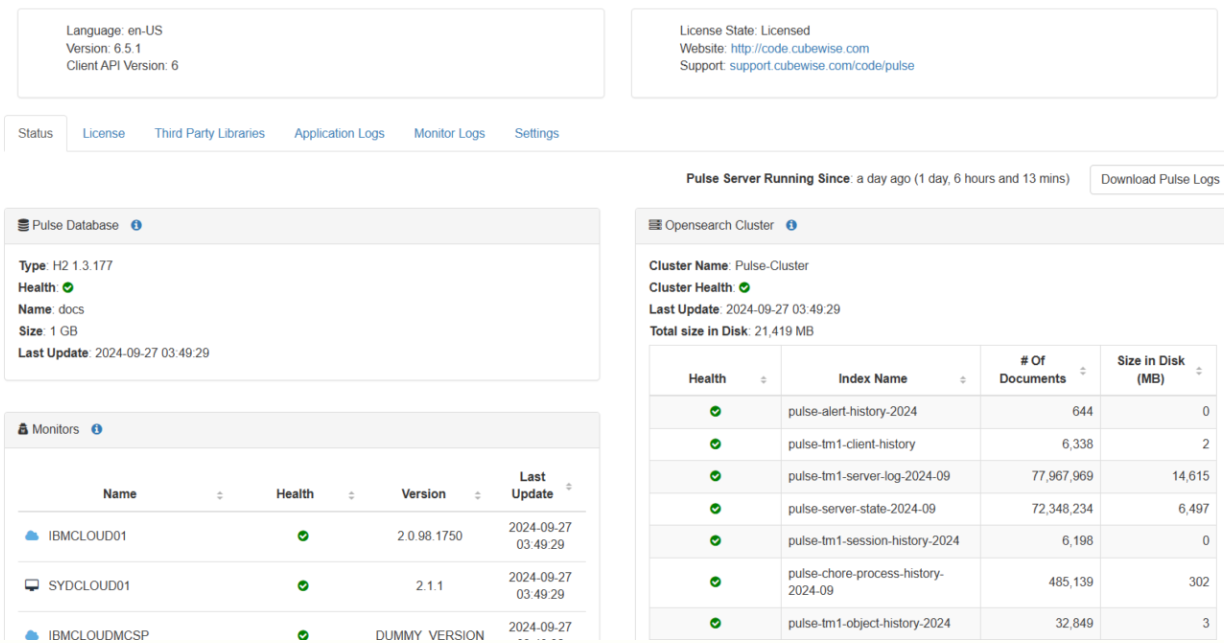
Task: Click the desktop icon beside SYDCLOUD01
Action: [32, 586]
